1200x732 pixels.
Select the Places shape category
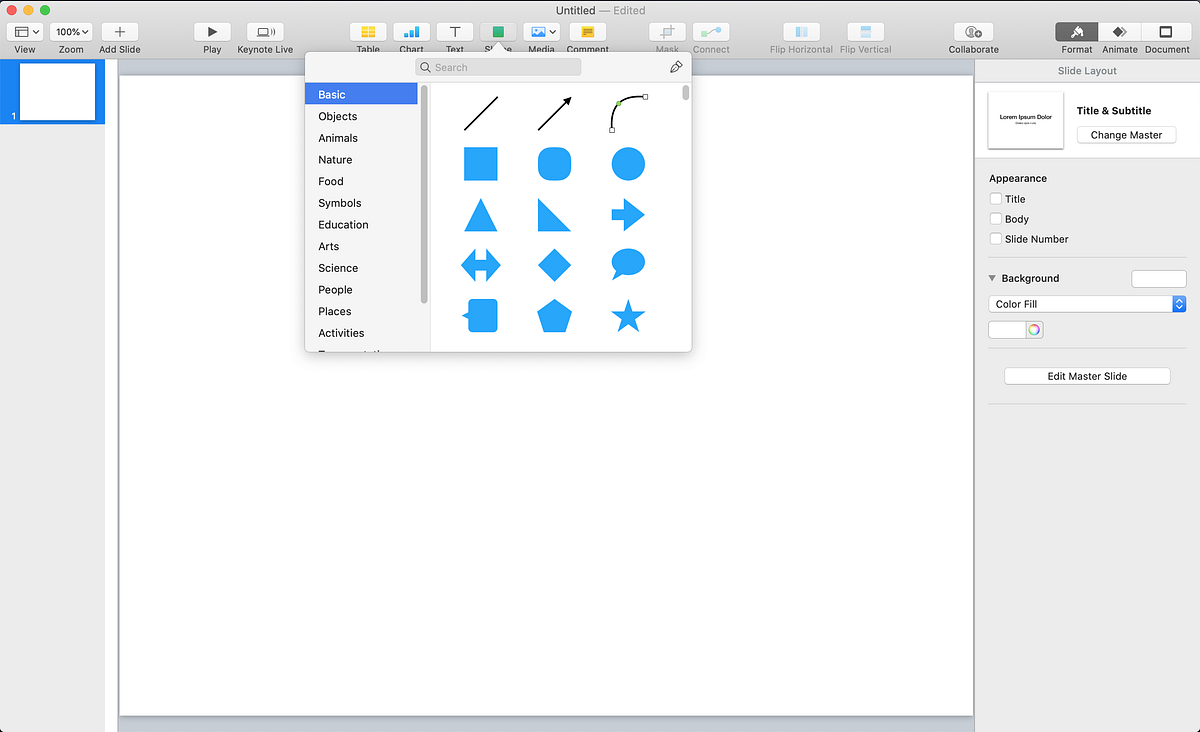[x=361, y=311]
